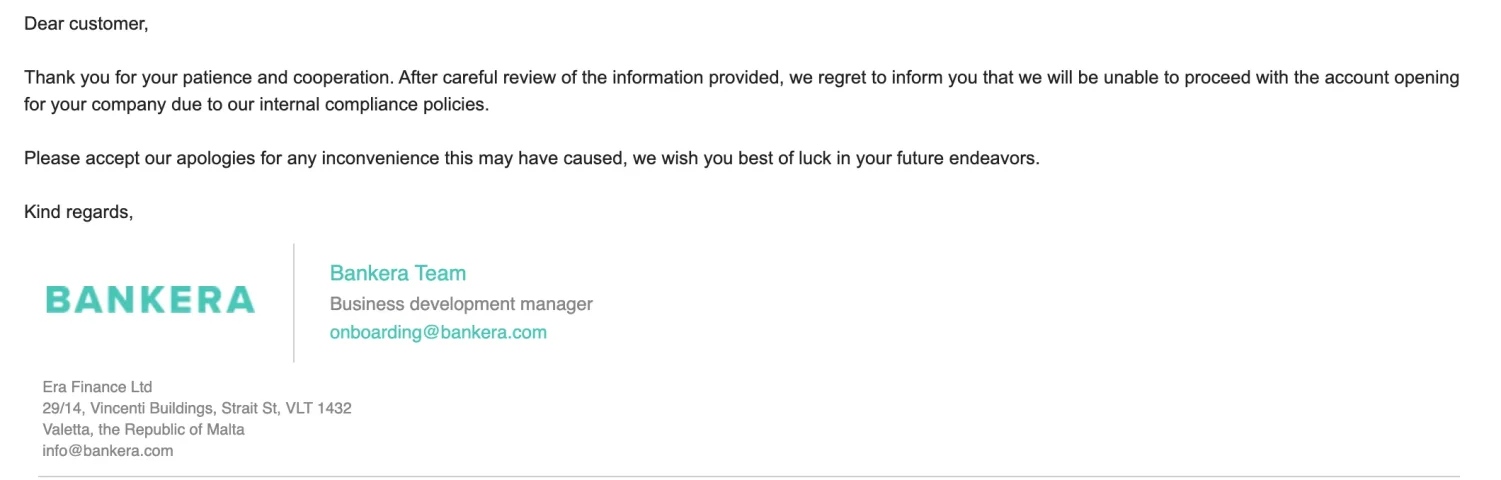The width and height of the screenshot is (1501, 480).
Task: Open the onboarding@bankera.com email link
Action: click(438, 333)
